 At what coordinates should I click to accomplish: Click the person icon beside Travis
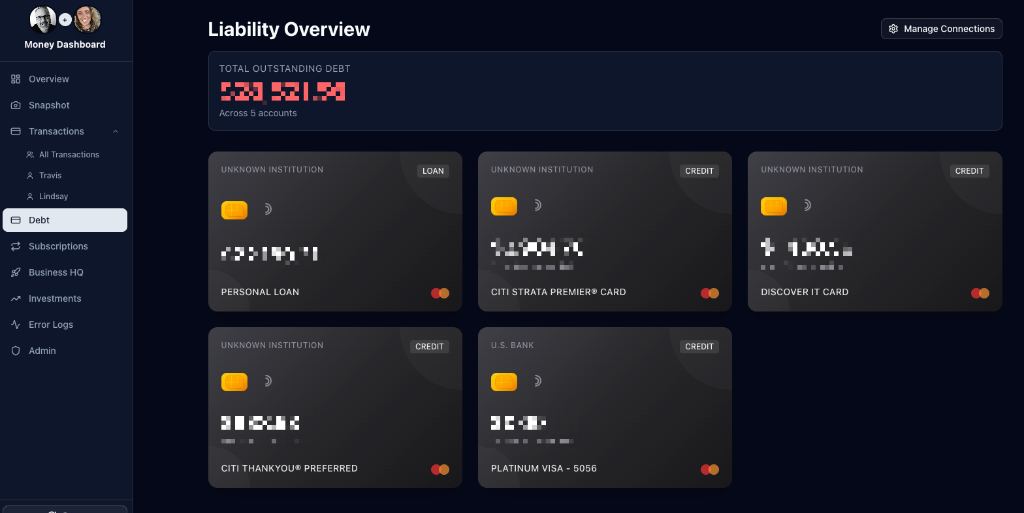(30, 176)
